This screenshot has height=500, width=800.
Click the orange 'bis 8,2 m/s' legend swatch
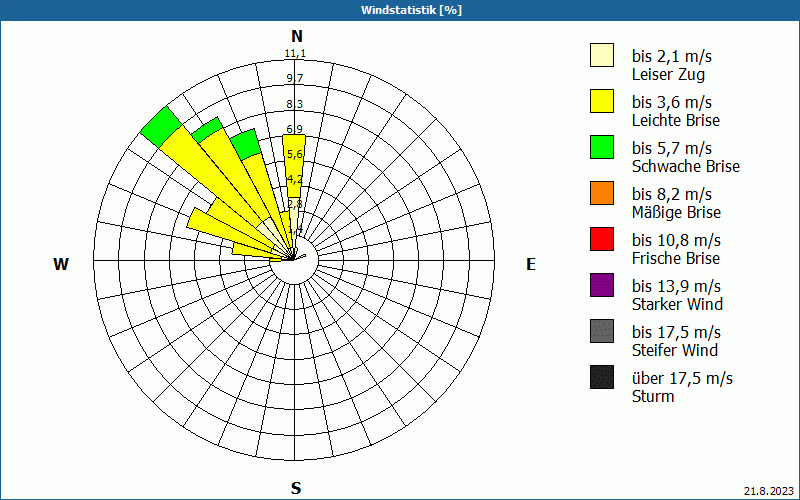602,193
